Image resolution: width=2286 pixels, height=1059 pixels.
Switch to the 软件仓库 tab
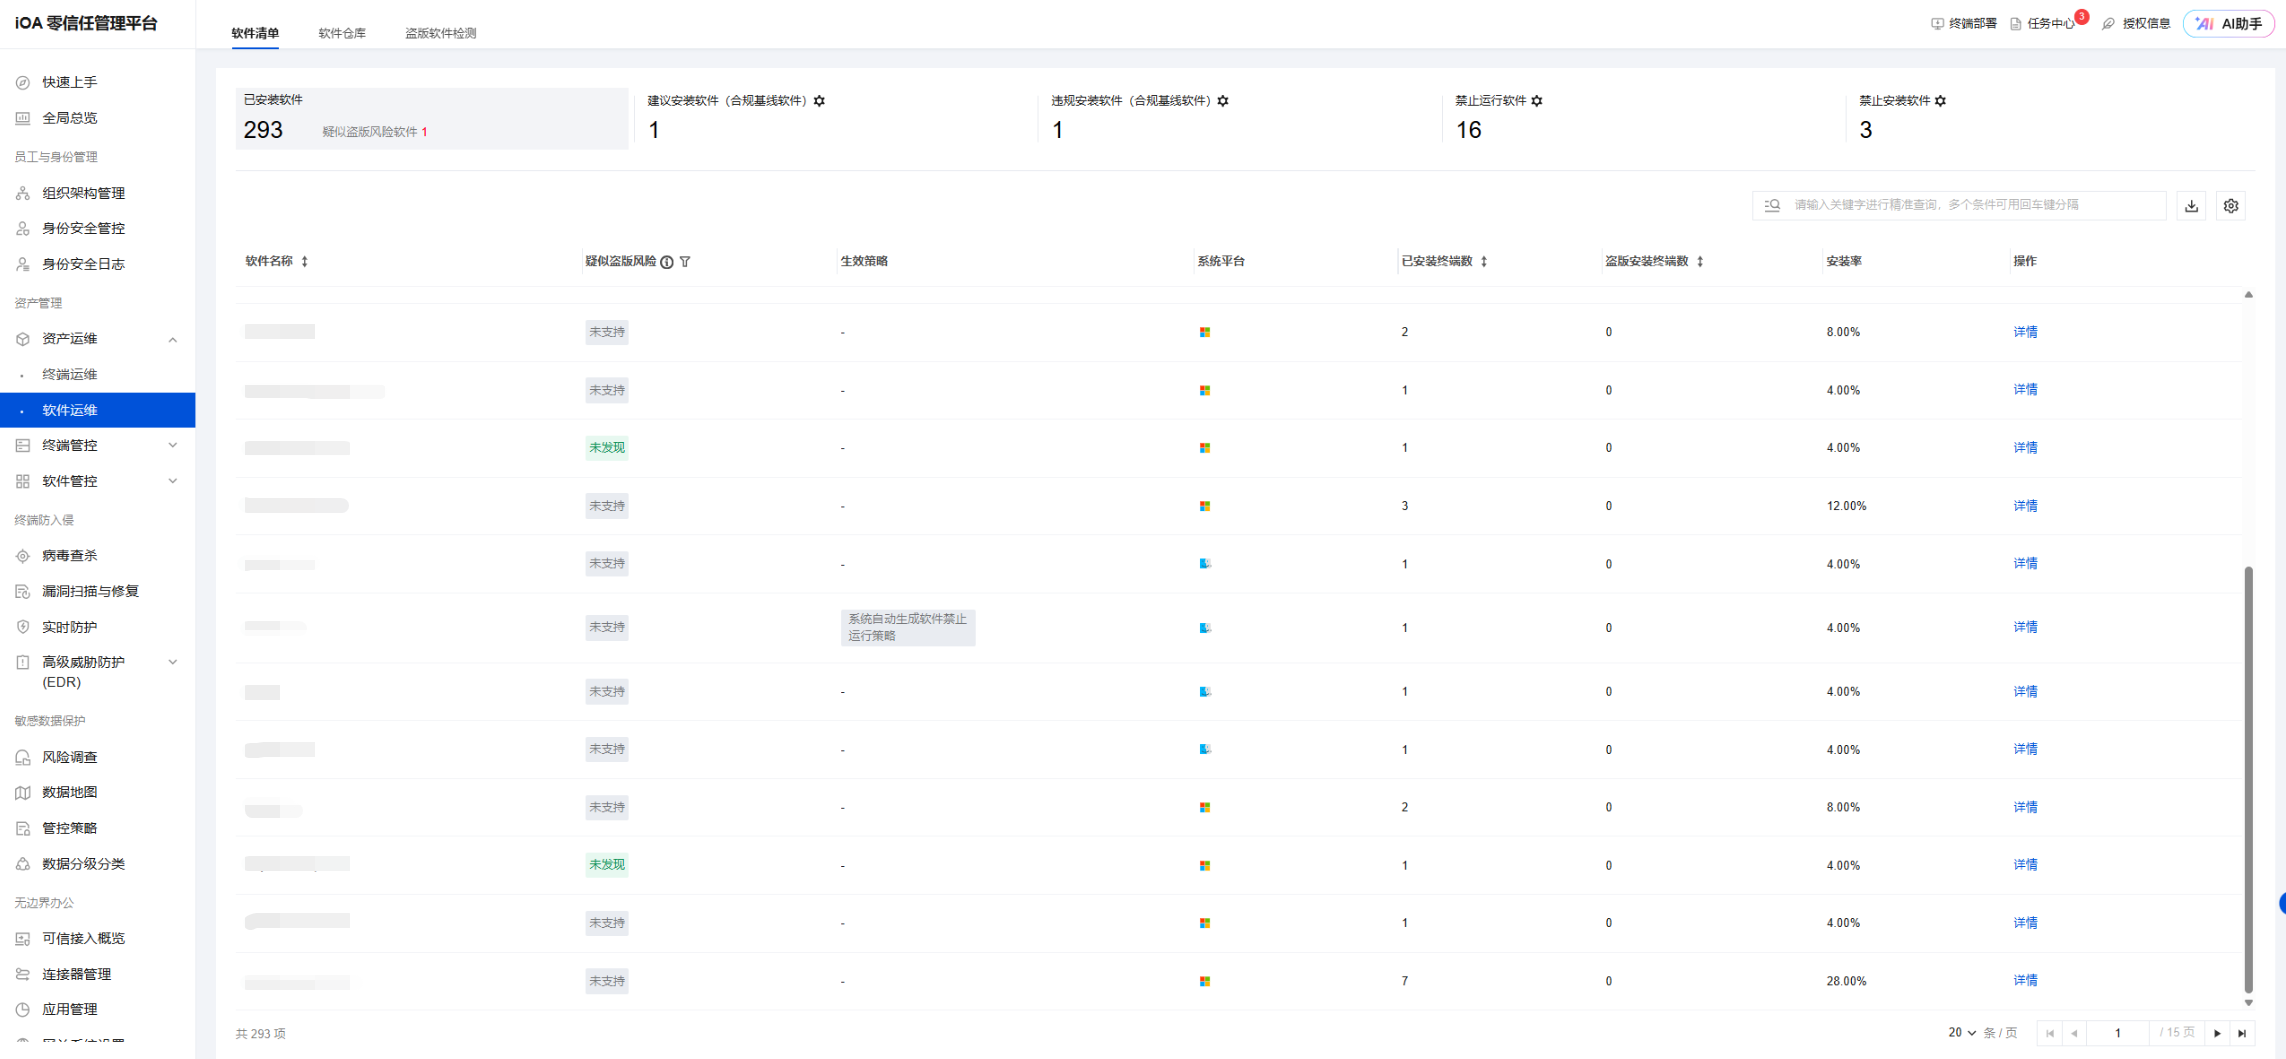342,33
